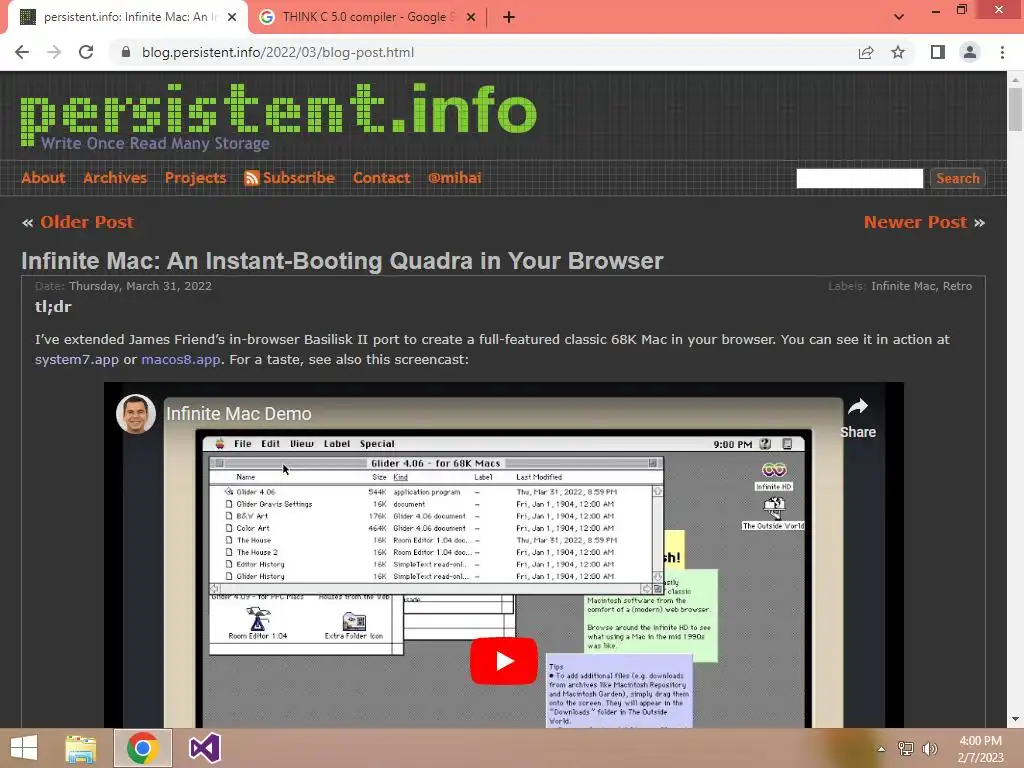This screenshot has height=768, width=1024.
Task: Open Chrome profile avatar menu
Action: coord(970,52)
